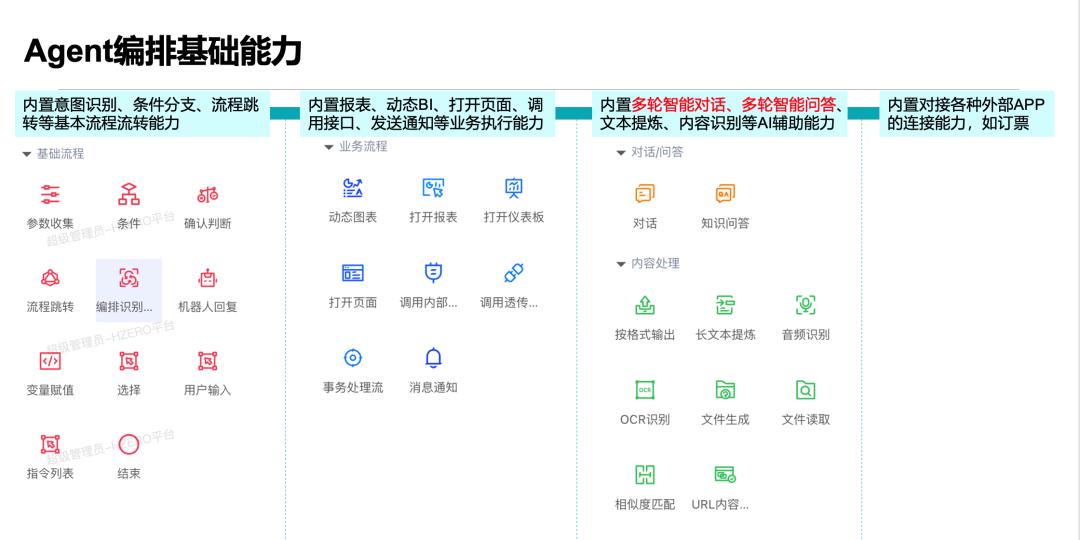Image resolution: width=1080 pixels, height=540 pixels.
Task: Click the 流程跳转 icon
Action: (x=50, y=278)
